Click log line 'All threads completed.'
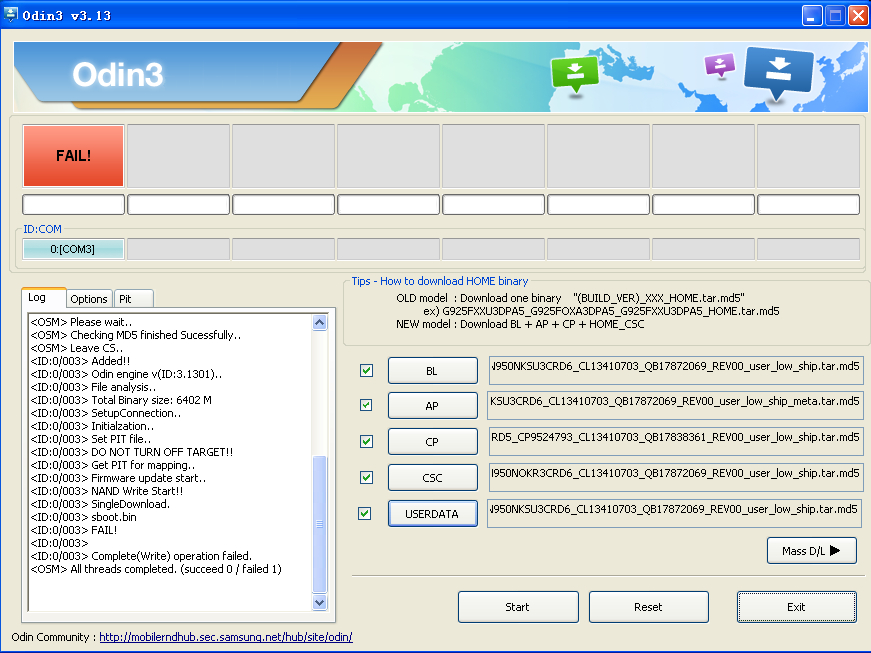 coord(156,569)
